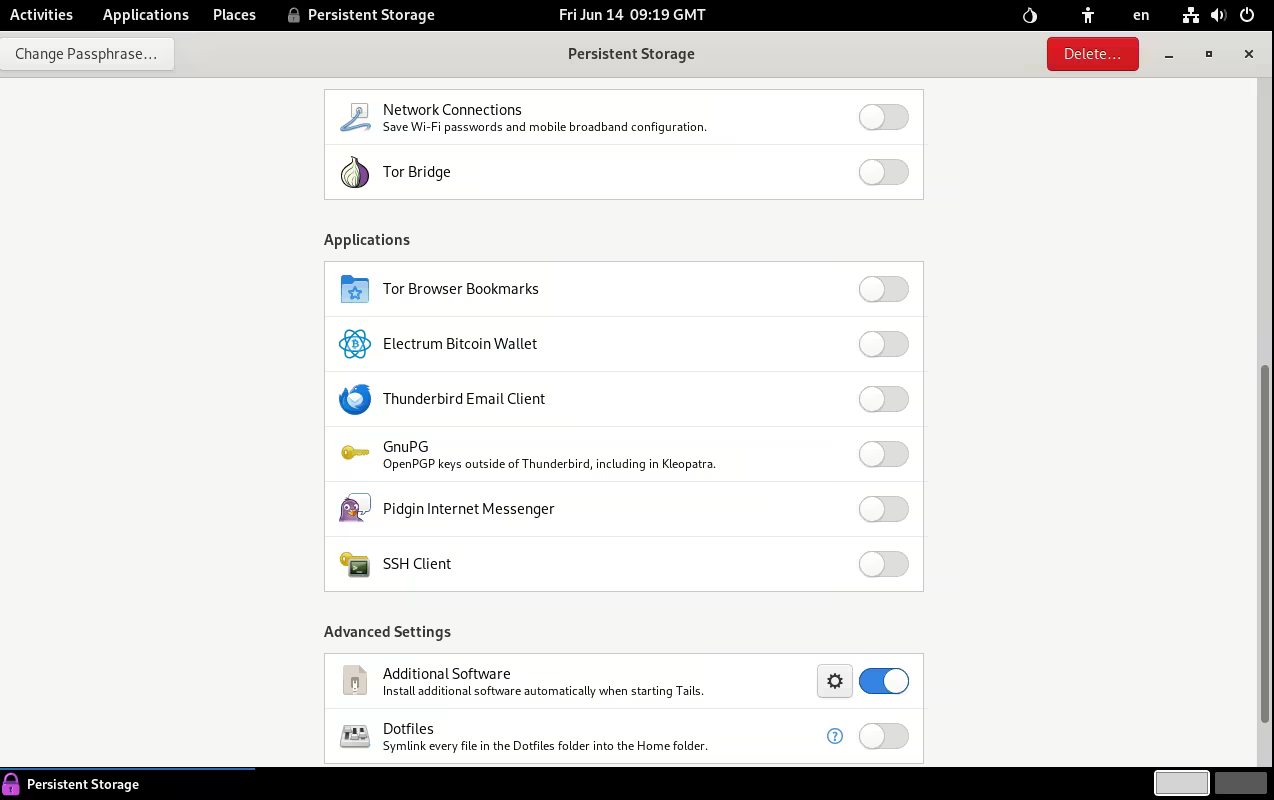Disable the Additional Software switch
The width and height of the screenshot is (1274, 800).
point(883,681)
